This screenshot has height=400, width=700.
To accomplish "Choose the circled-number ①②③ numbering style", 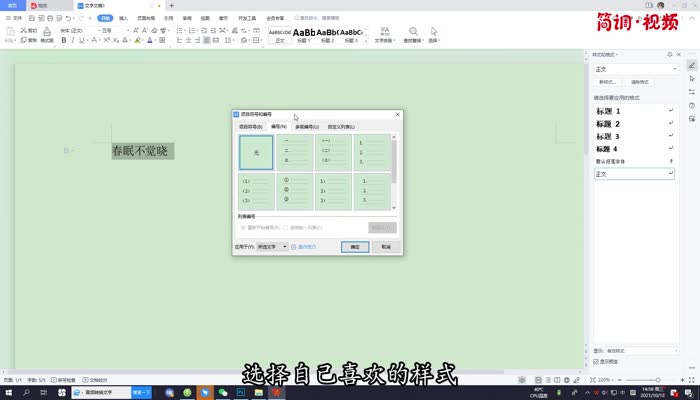I will tap(294, 191).
